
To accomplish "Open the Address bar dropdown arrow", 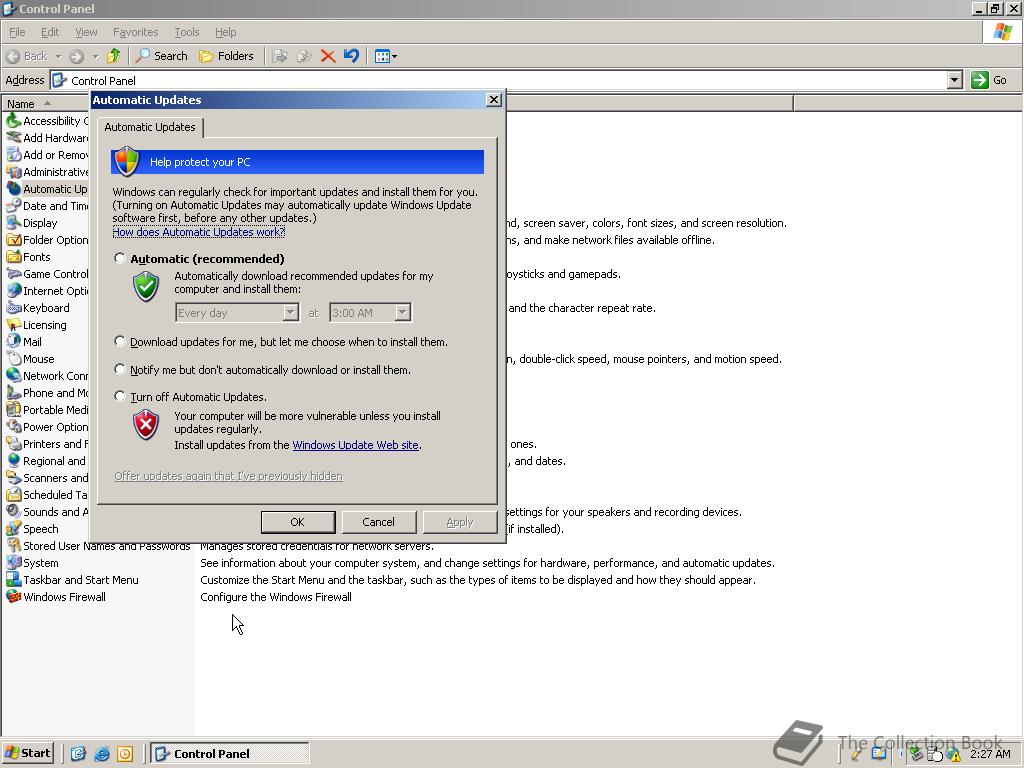I will coord(955,80).
